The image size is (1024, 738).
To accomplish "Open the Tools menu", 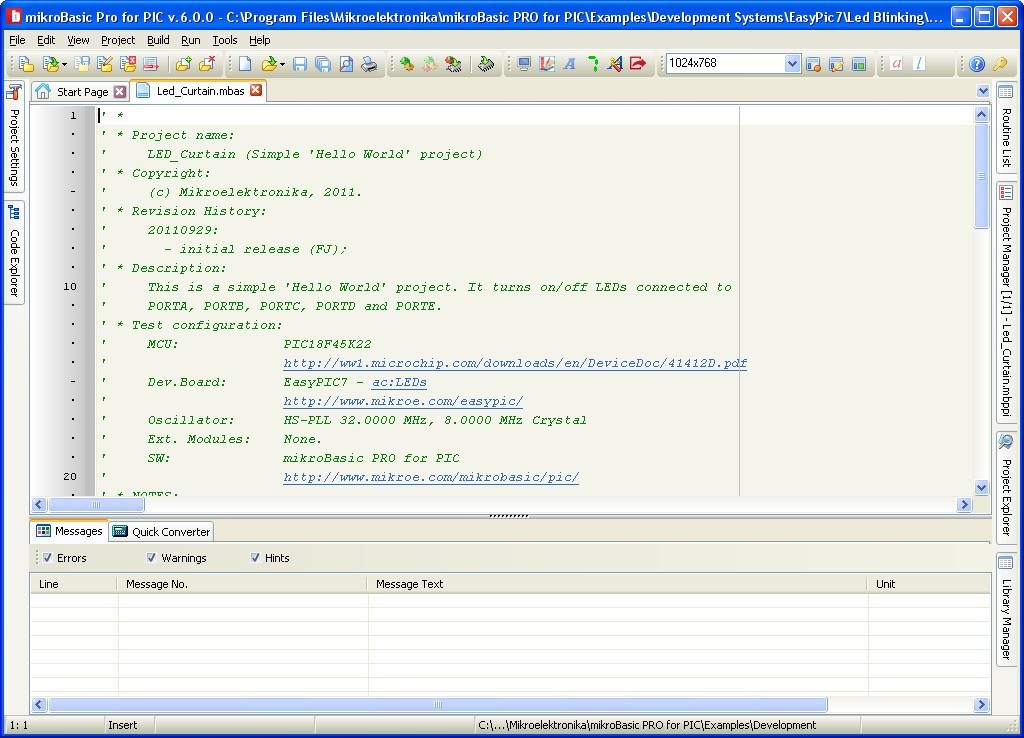I will click(225, 40).
